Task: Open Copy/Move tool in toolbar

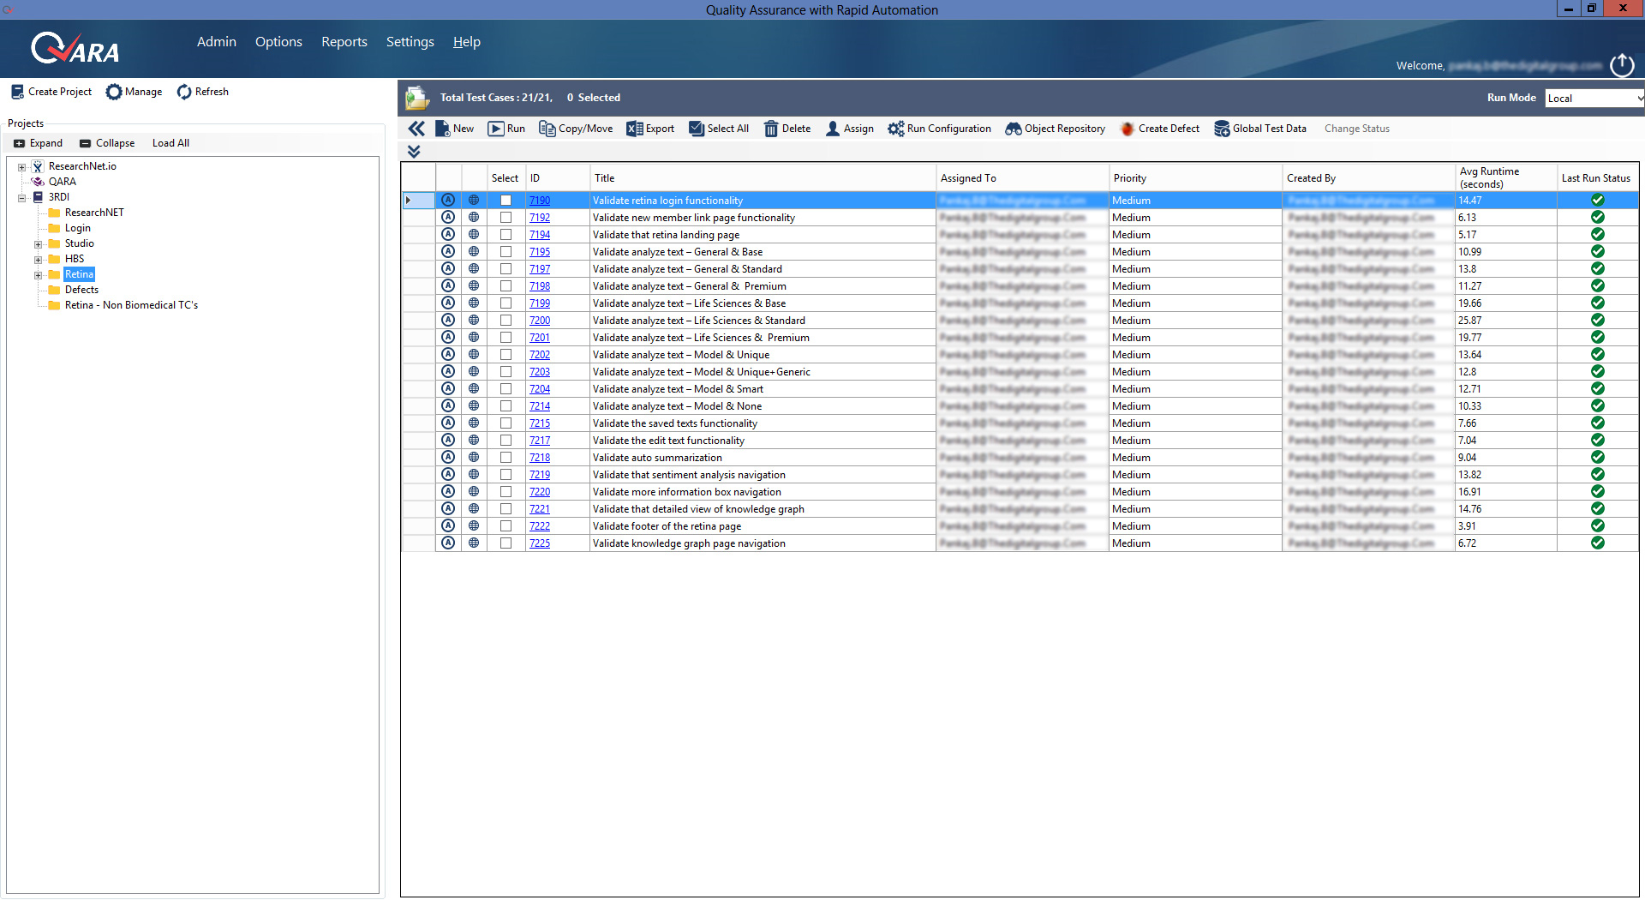Action: pos(547,129)
